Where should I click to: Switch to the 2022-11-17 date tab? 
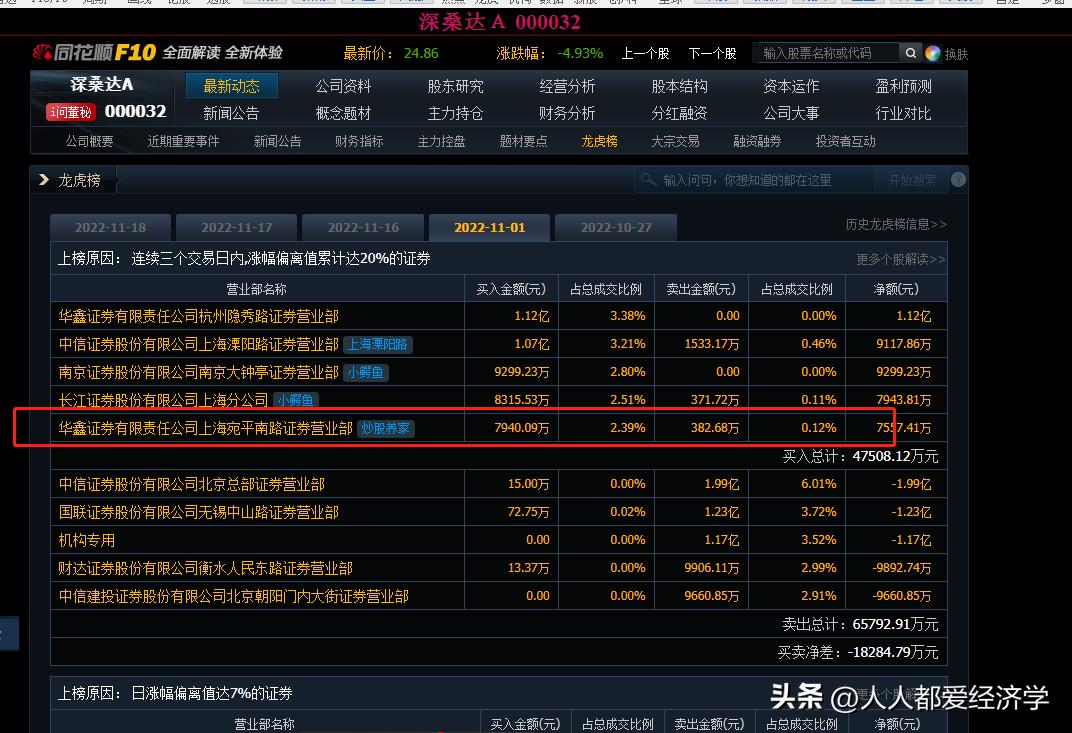237,228
